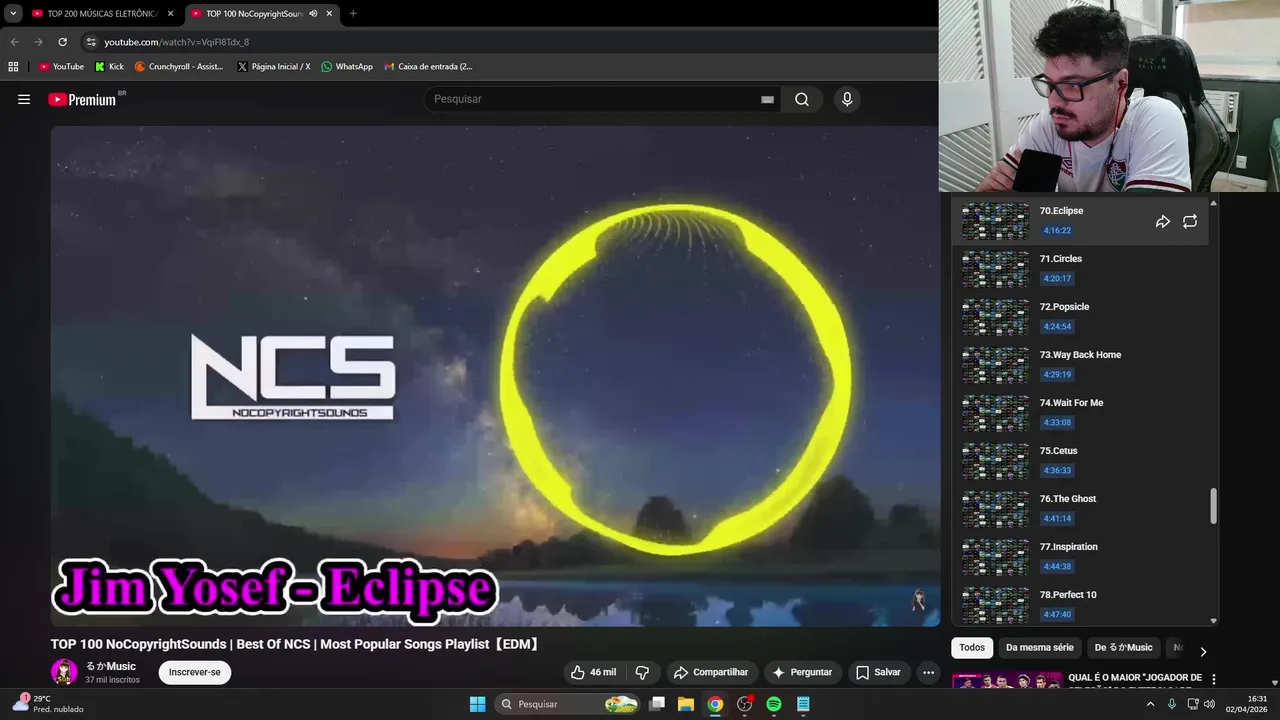Open volume control in system tray

tap(1211, 704)
